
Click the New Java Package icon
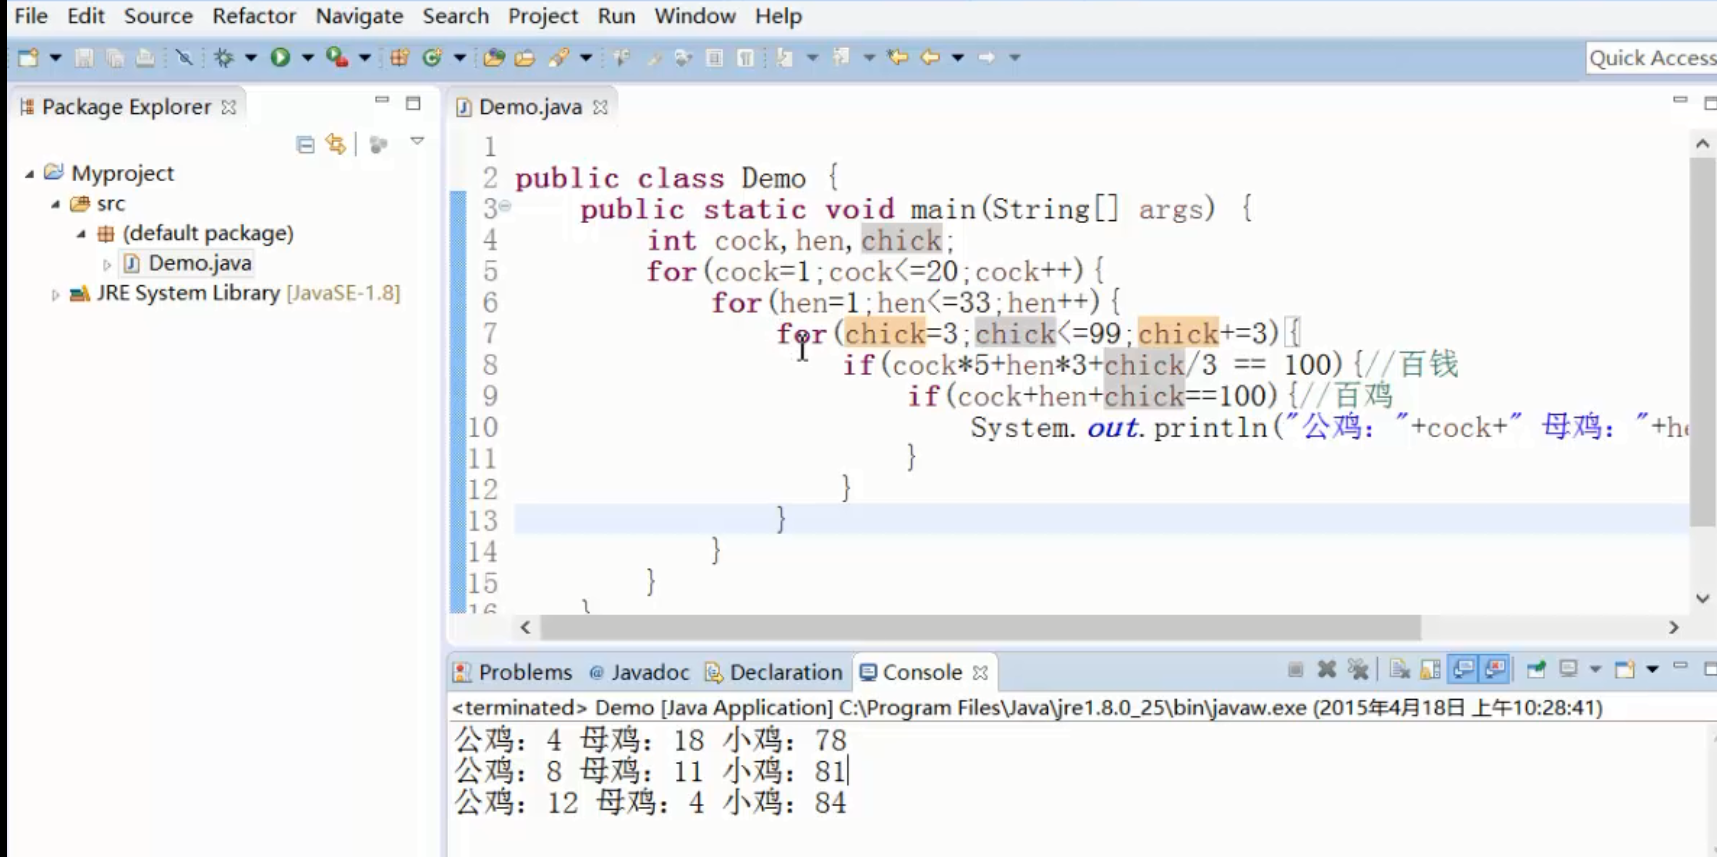399,58
